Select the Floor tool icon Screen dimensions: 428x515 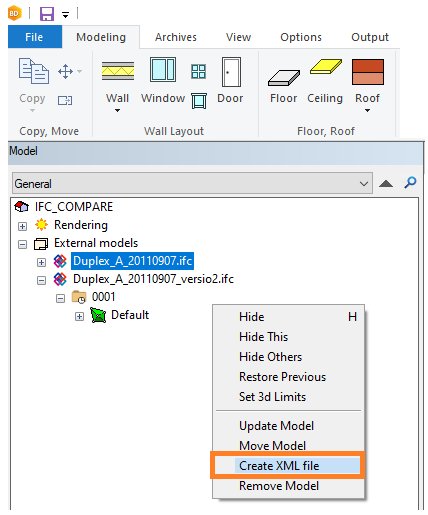284,78
